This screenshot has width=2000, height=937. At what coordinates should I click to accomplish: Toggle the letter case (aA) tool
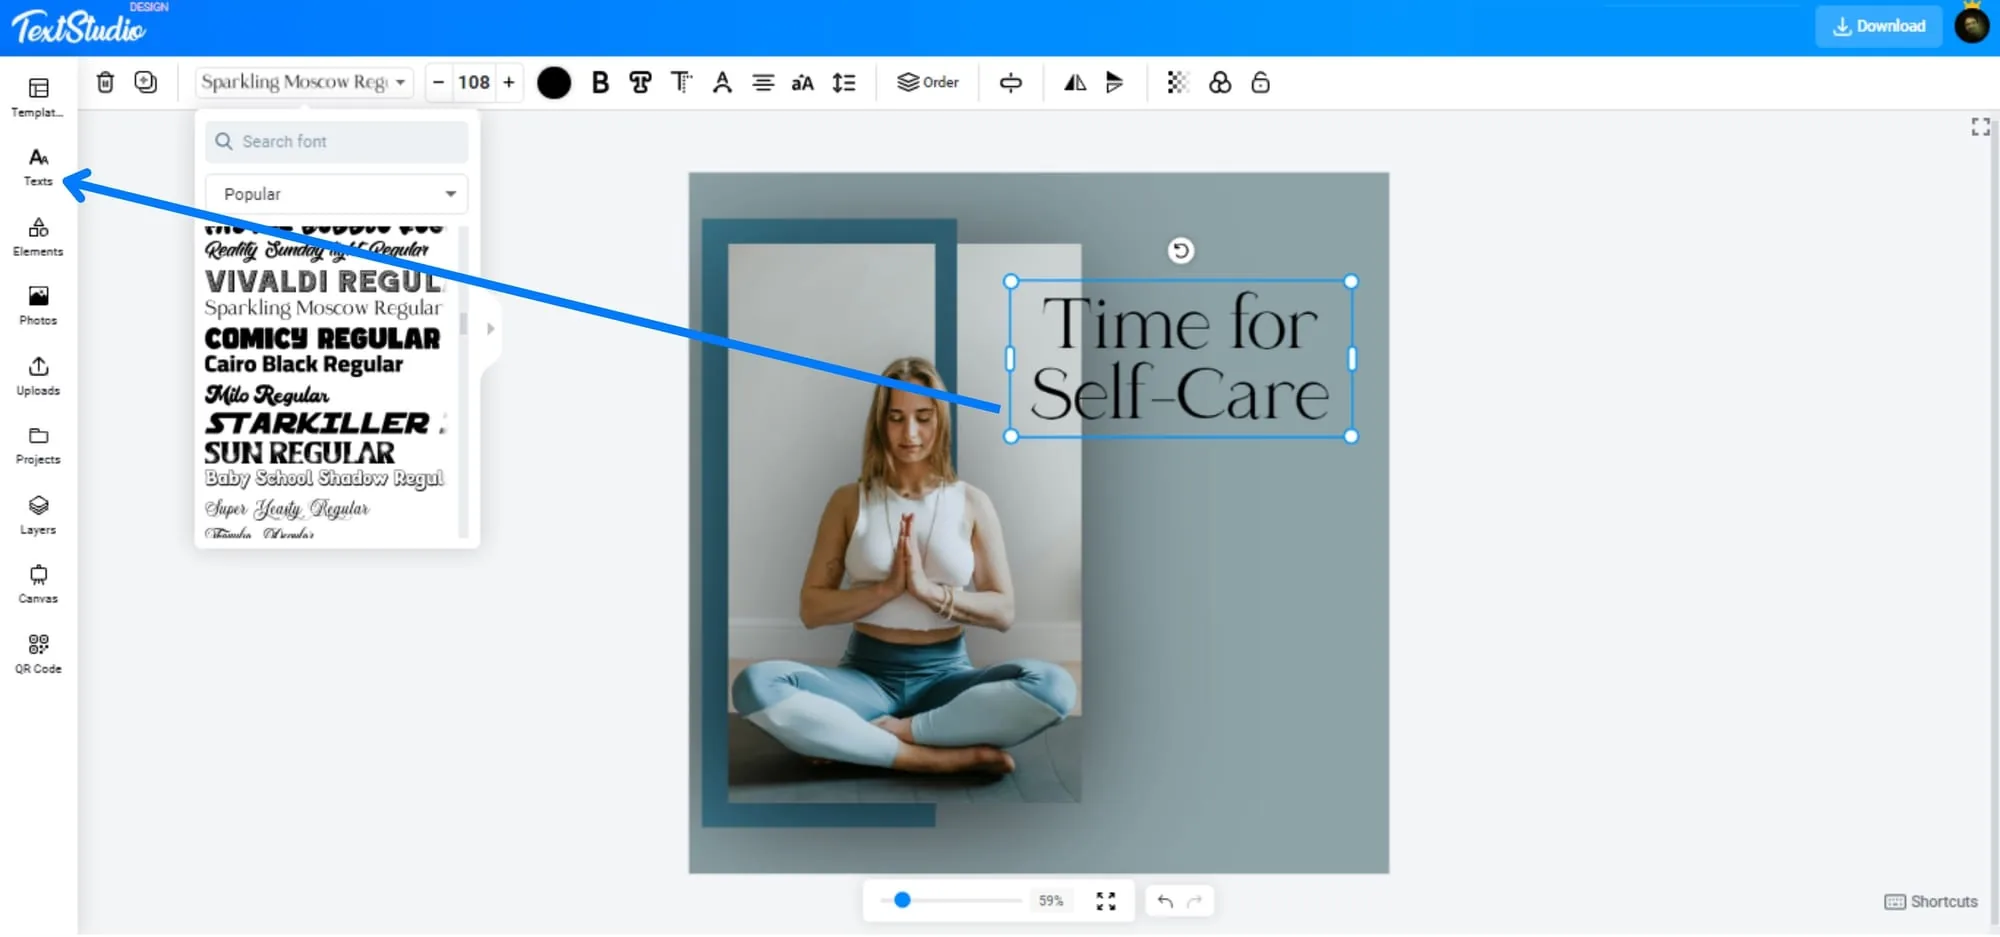[x=802, y=83]
